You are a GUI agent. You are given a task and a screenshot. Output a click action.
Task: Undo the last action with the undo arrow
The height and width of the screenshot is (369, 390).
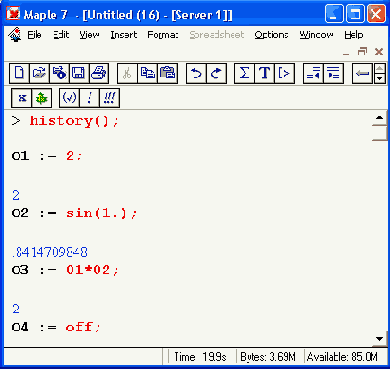pos(196,73)
